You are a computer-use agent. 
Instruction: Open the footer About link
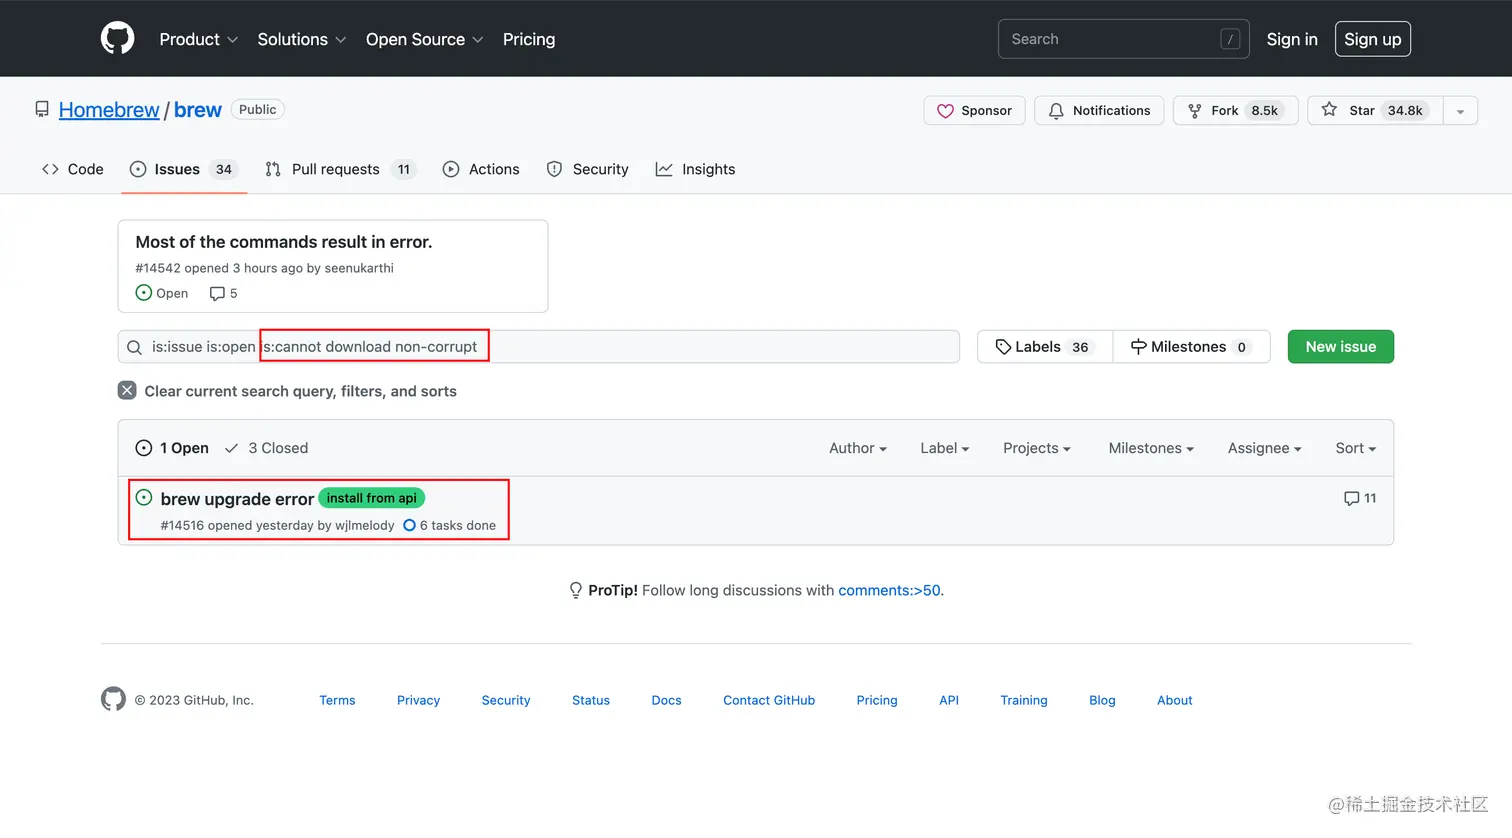(x=1175, y=700)
